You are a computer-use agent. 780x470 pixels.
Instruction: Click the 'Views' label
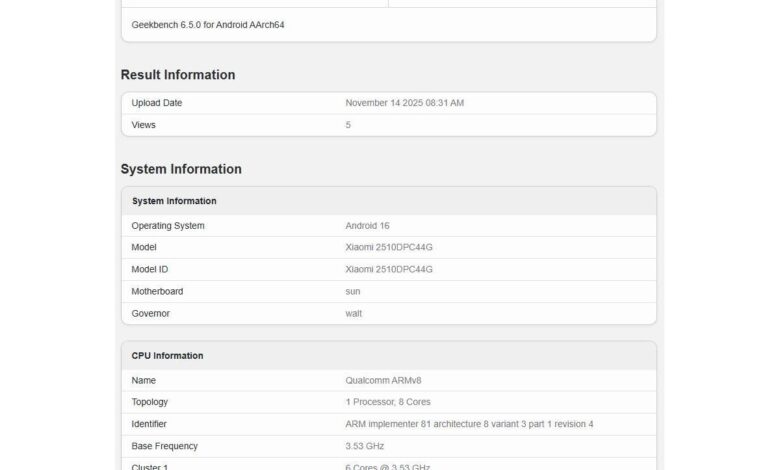click(143, 125)
